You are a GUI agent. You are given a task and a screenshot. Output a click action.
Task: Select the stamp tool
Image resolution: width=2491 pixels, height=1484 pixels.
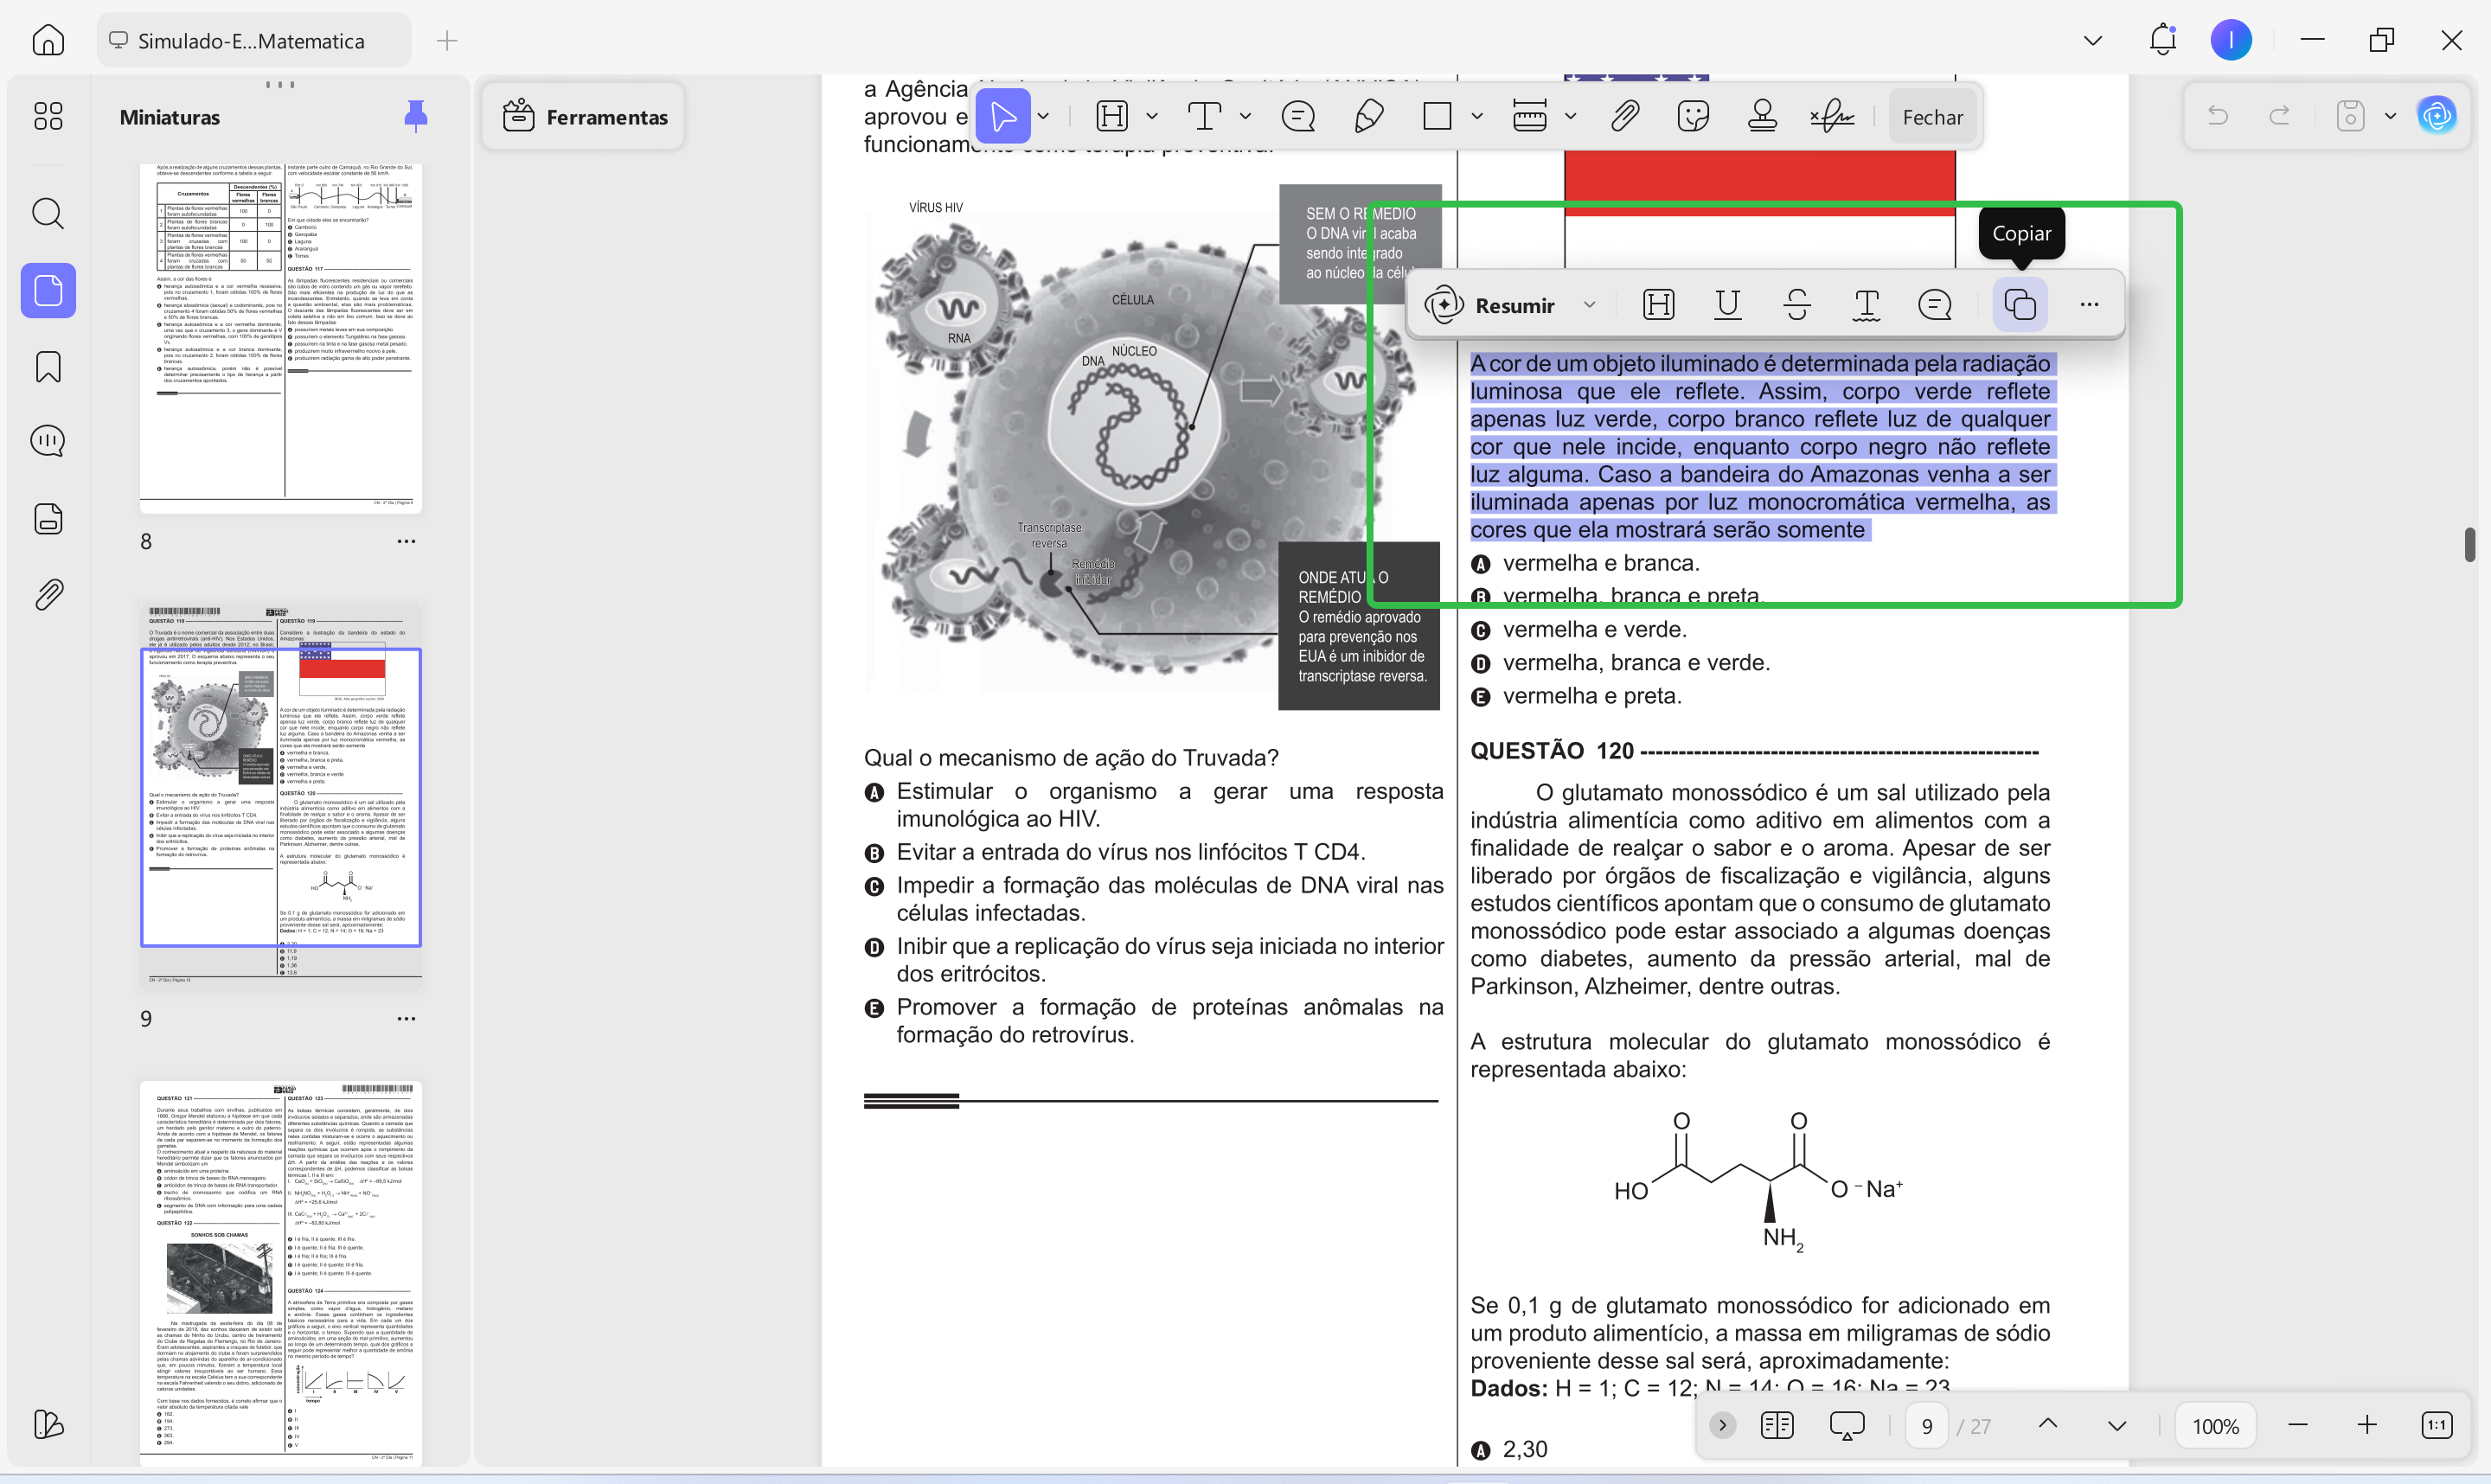(x=1762, y=116)
